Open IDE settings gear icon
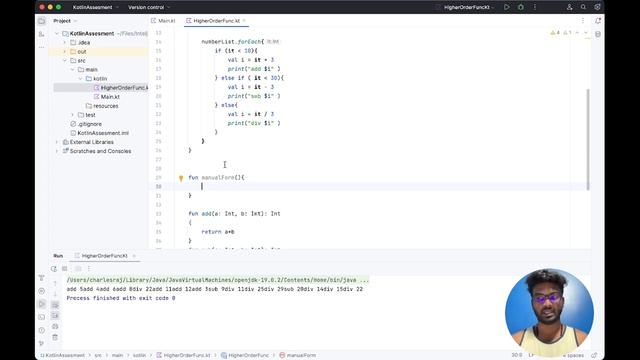The image size is (640, 360). tap(597, 7)
